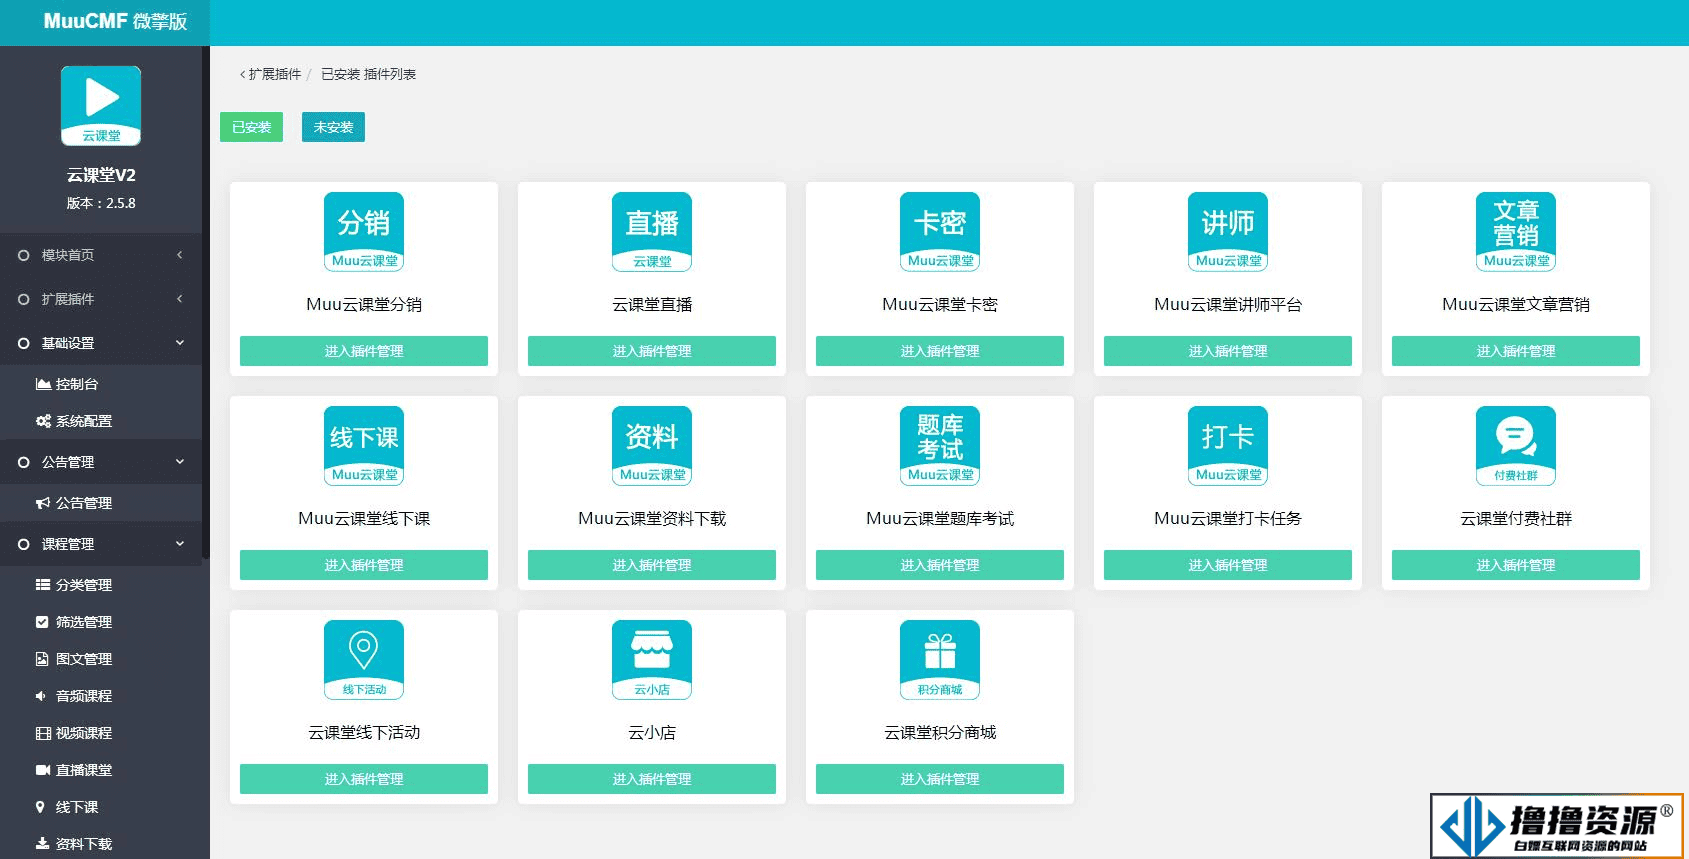Click the 打卡 plugin icon
The width and height of the screenshot is (1689, 859).
1228,446
